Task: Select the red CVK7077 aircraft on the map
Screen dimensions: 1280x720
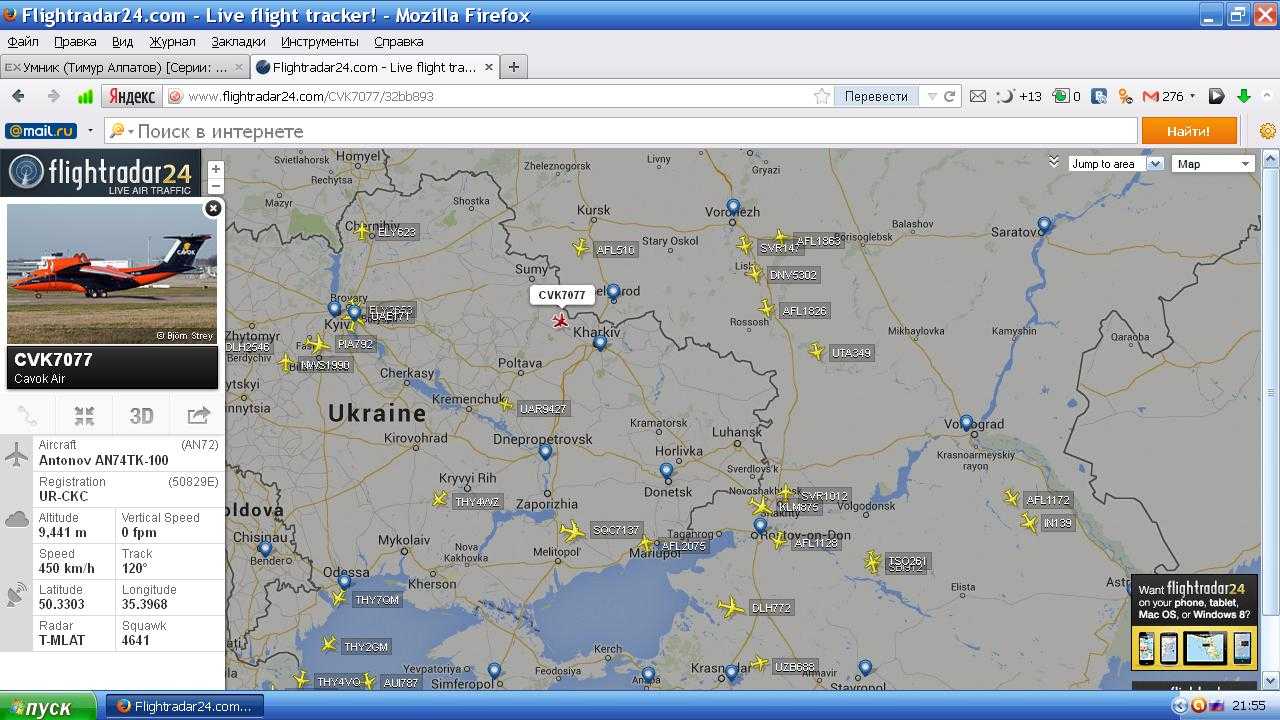Action: pos(561,321)
